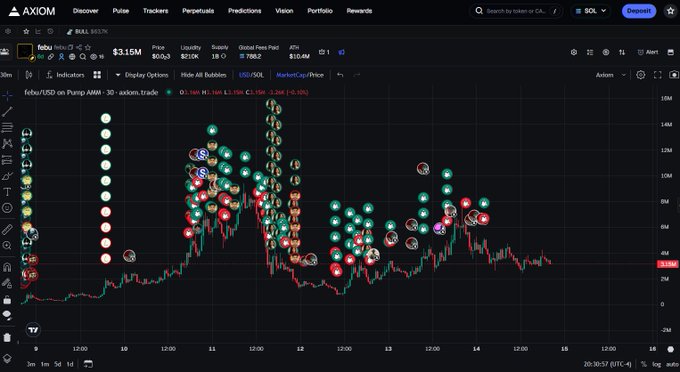Select the 1d date range
Viewport: 680px width, 372px height.
click(70, 364)
